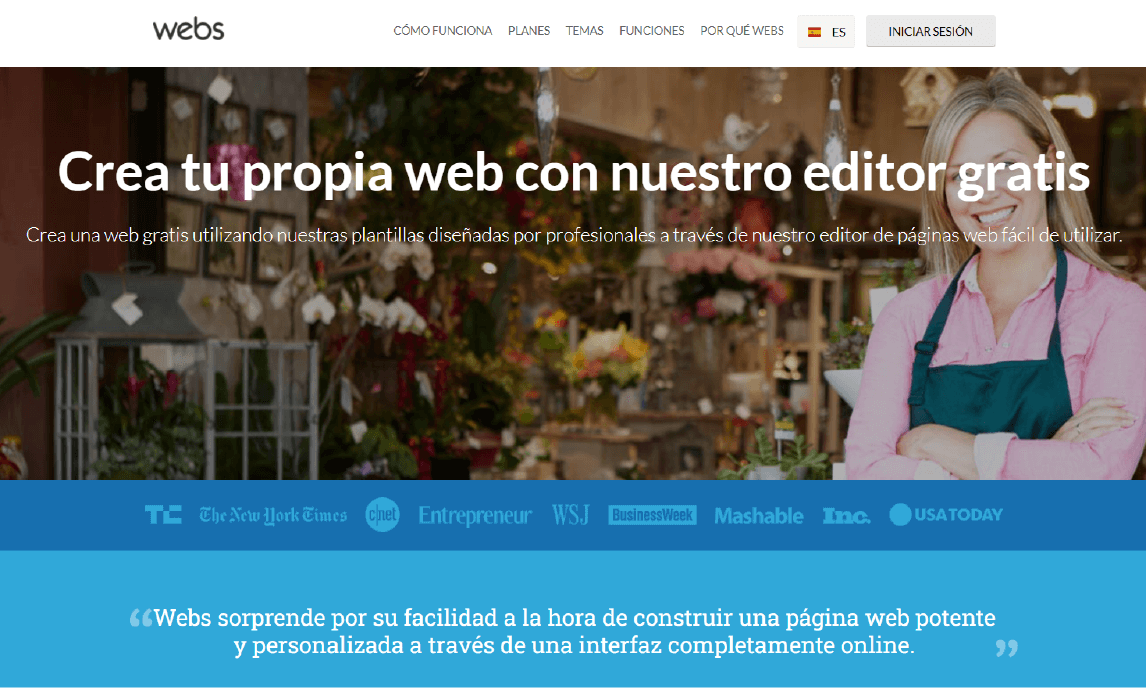Open the Planes menu item
Image resolution: width=1146 pixels, height=688 pixels.
pyautogui.click(x=529, y=31)
